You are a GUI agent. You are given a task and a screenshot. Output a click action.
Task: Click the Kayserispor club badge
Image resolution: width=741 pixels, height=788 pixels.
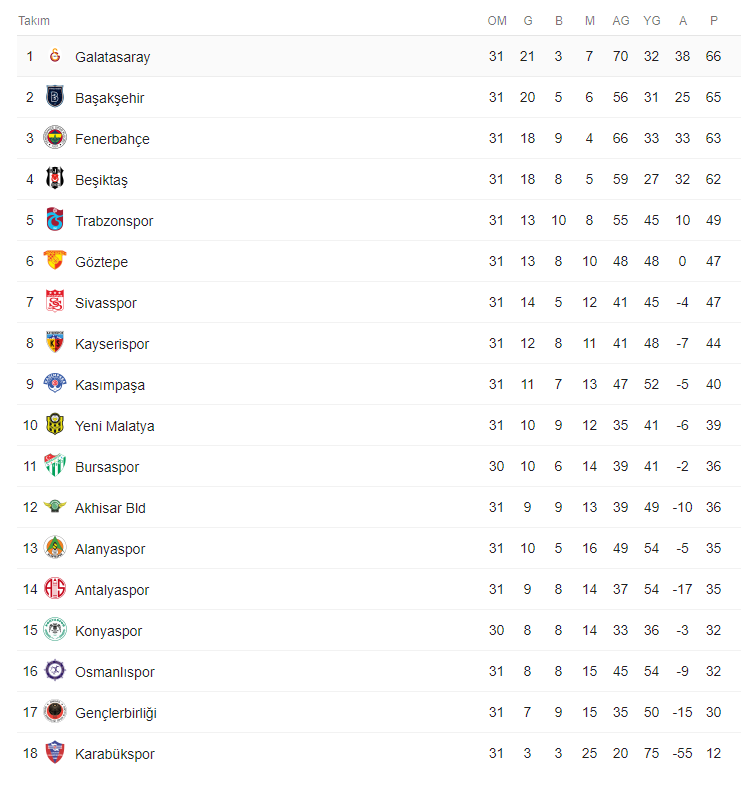[x=55, y=344]
